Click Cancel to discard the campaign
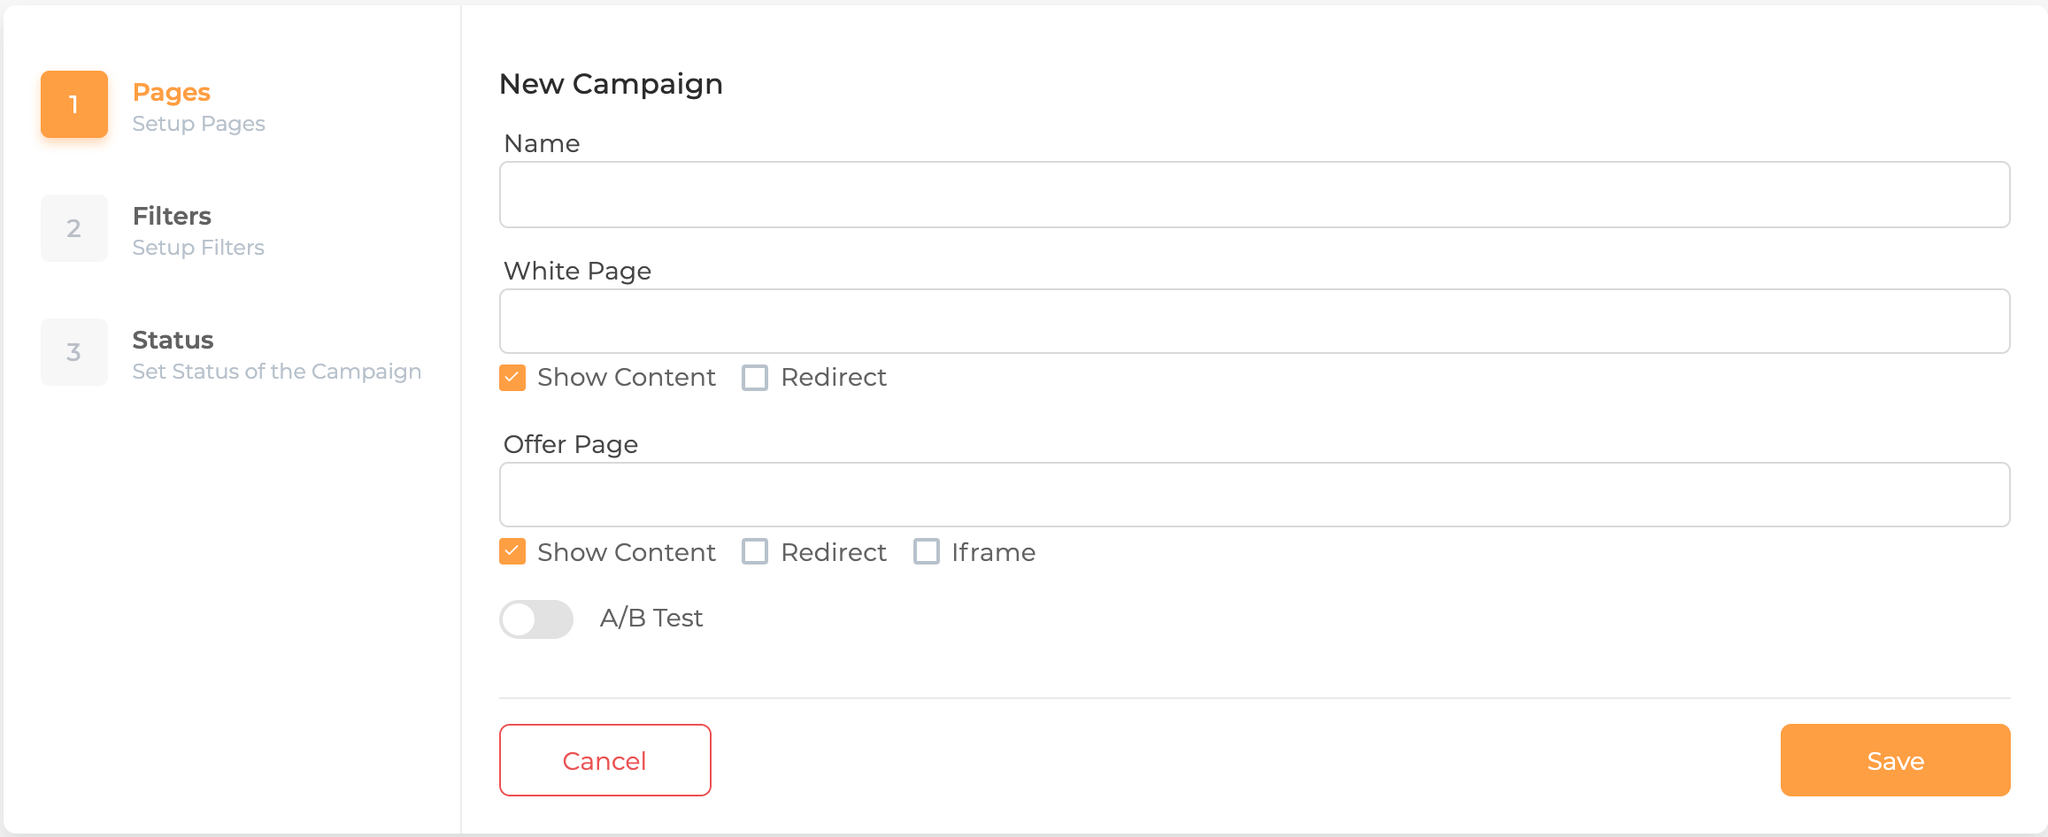The image size is (2048, 837). (x=604, y=760)
